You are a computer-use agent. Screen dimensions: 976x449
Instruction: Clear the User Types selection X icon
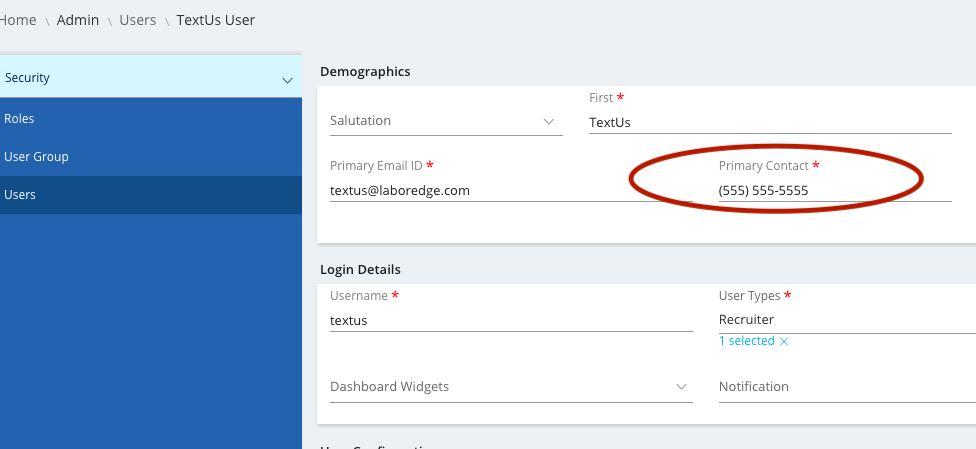click(x=784, y=342)
